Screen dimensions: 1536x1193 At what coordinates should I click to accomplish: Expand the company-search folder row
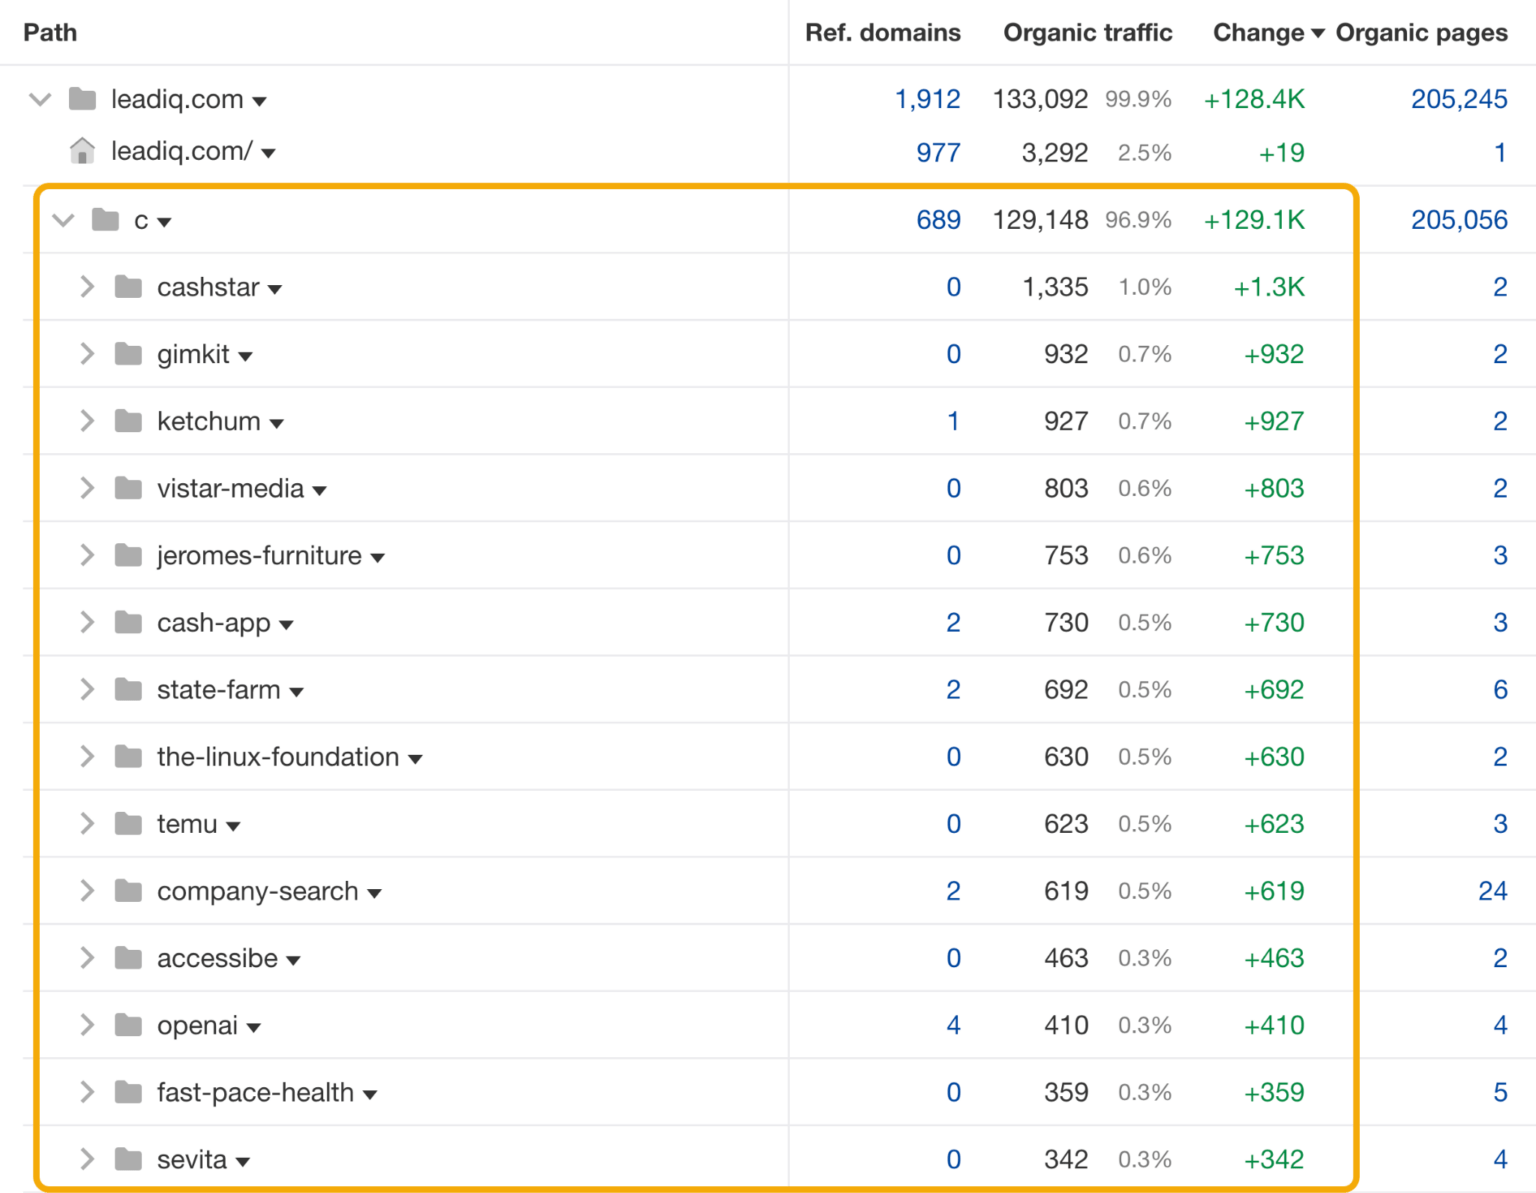tap(87, 891)
